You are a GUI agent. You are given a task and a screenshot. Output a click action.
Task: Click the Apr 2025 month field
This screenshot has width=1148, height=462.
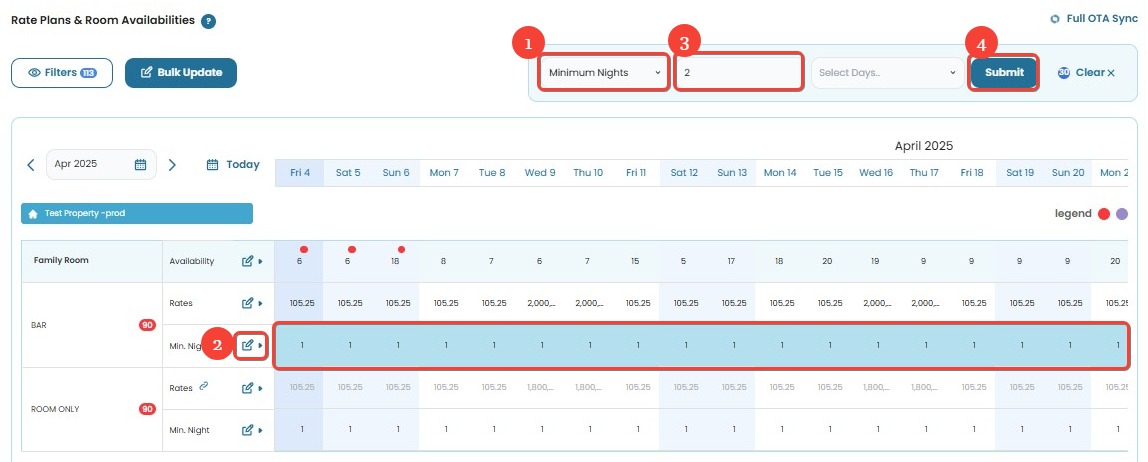tap(101, 165)
